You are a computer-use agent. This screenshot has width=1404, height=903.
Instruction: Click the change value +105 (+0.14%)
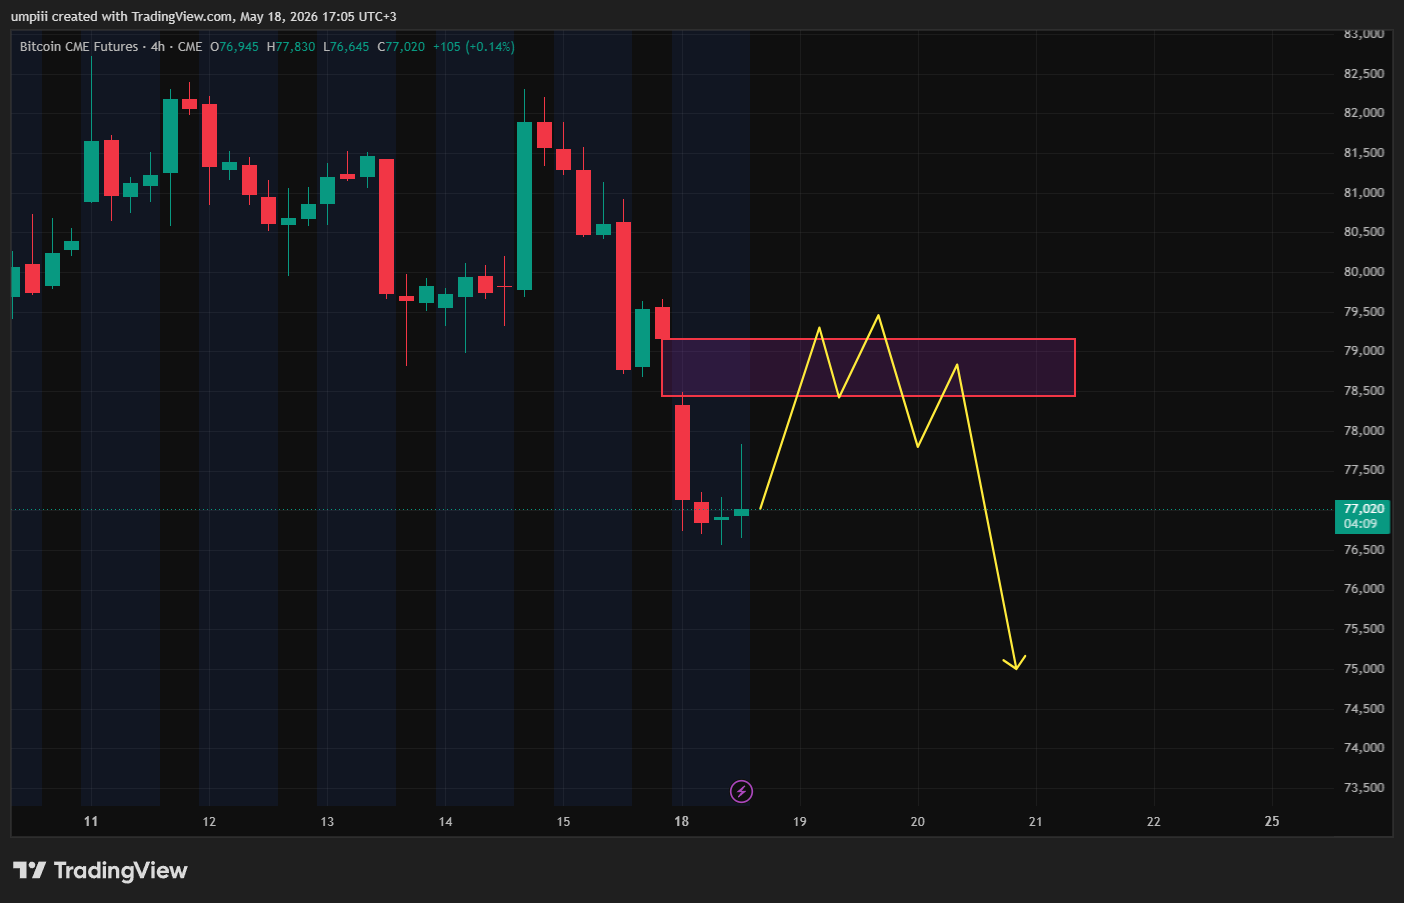coord(474,47)
